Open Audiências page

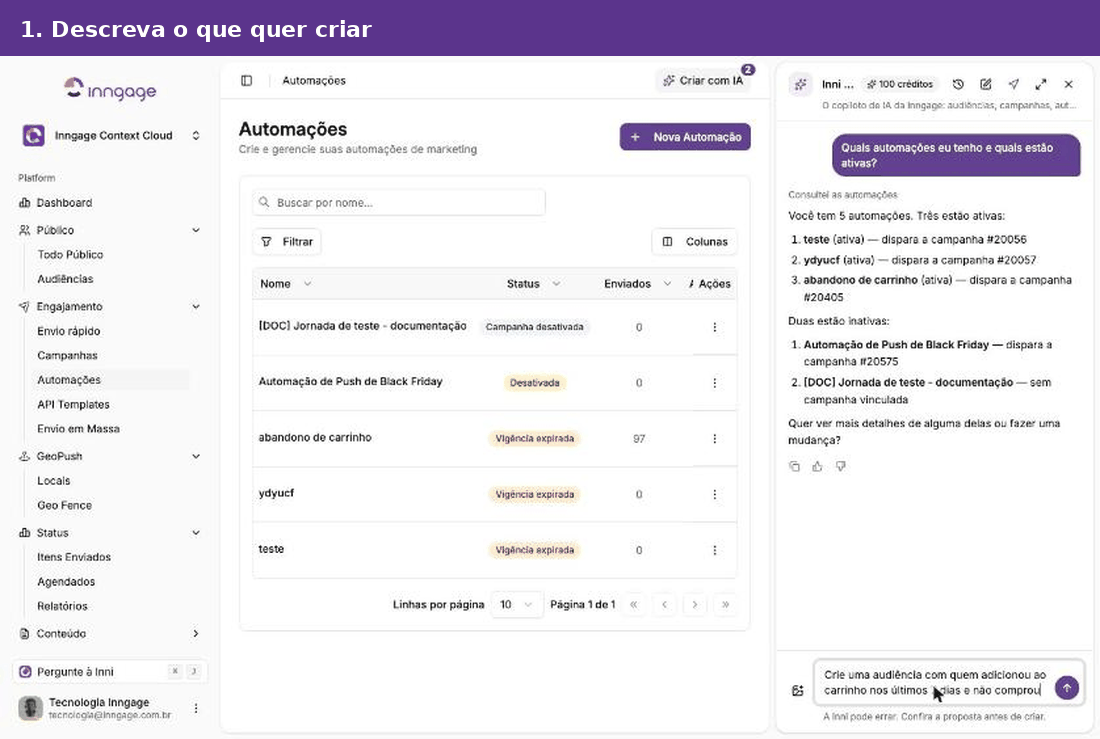click(65, 279)
